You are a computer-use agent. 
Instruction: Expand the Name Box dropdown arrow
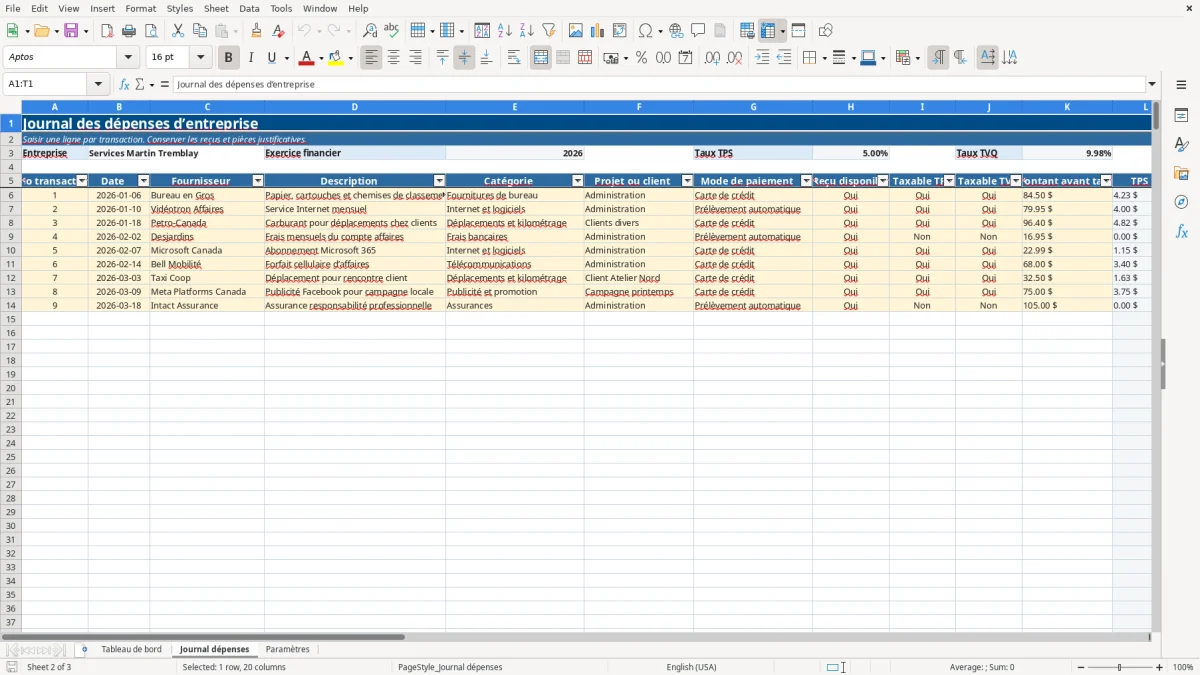click(x=98, y=84)
